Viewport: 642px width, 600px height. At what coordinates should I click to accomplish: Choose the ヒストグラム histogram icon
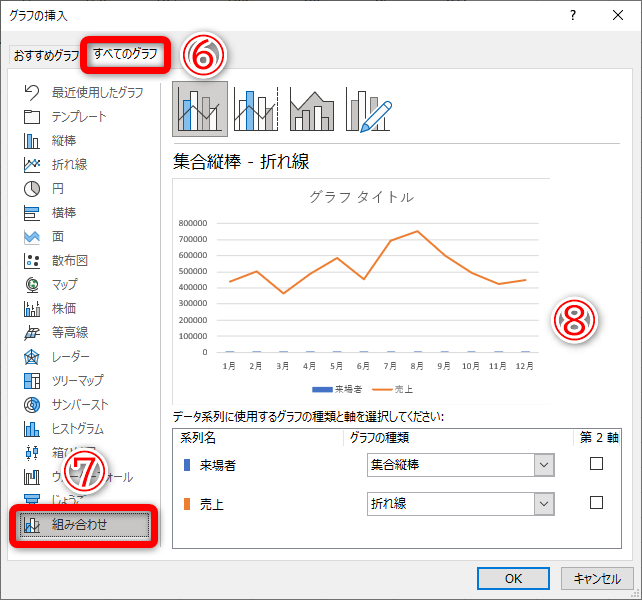click(32, 429)
